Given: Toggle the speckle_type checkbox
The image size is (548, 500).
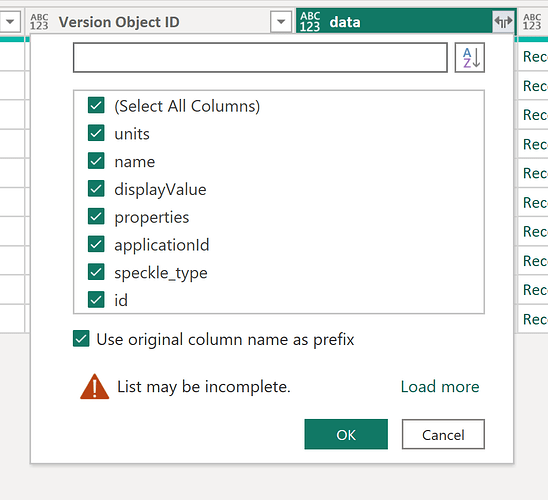Looking at the screenshot, I should click(x=96, y=272).
